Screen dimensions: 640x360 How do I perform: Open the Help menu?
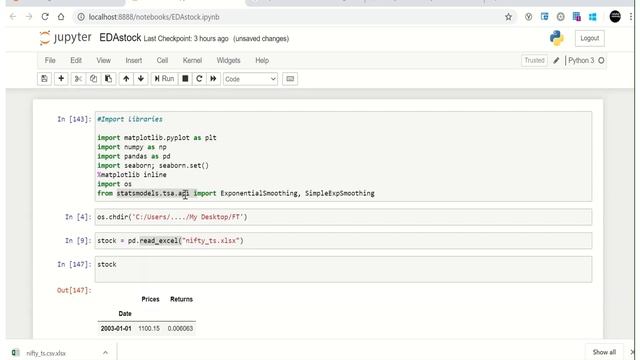pos(262,60)
